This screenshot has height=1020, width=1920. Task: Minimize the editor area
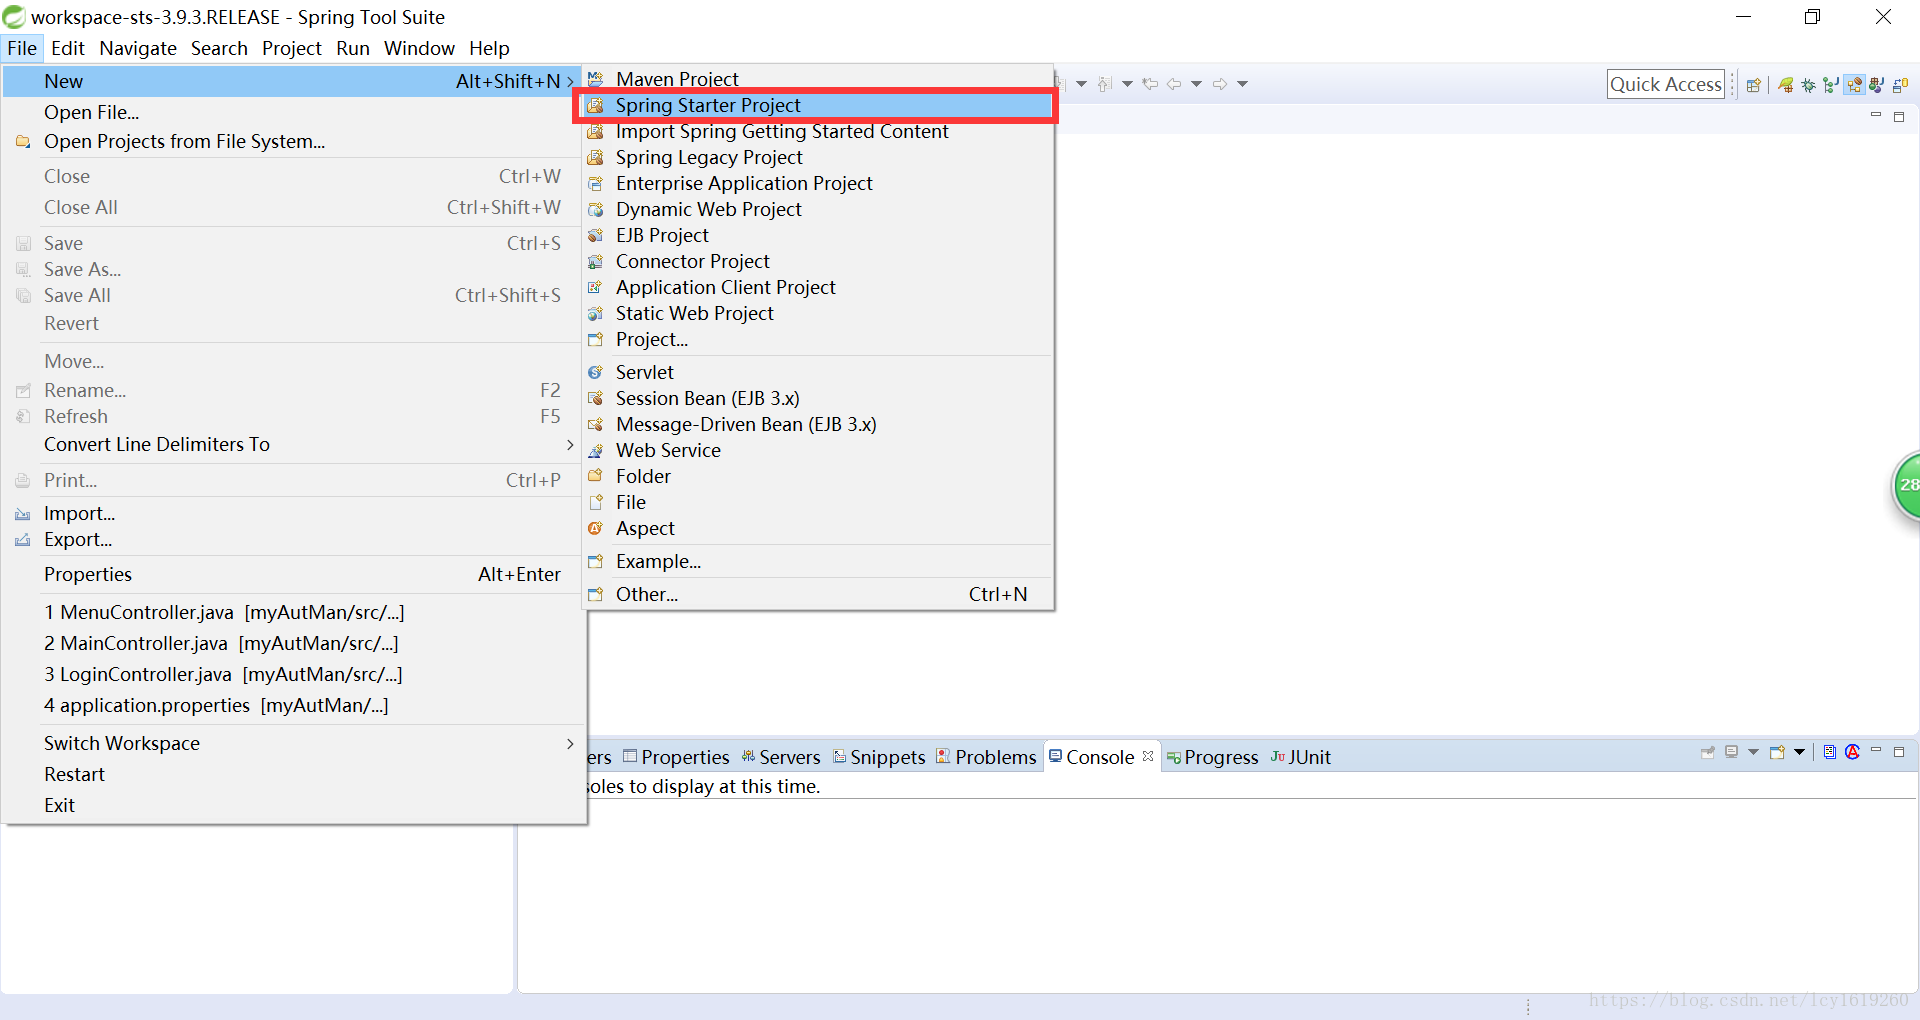(1876, 115)
